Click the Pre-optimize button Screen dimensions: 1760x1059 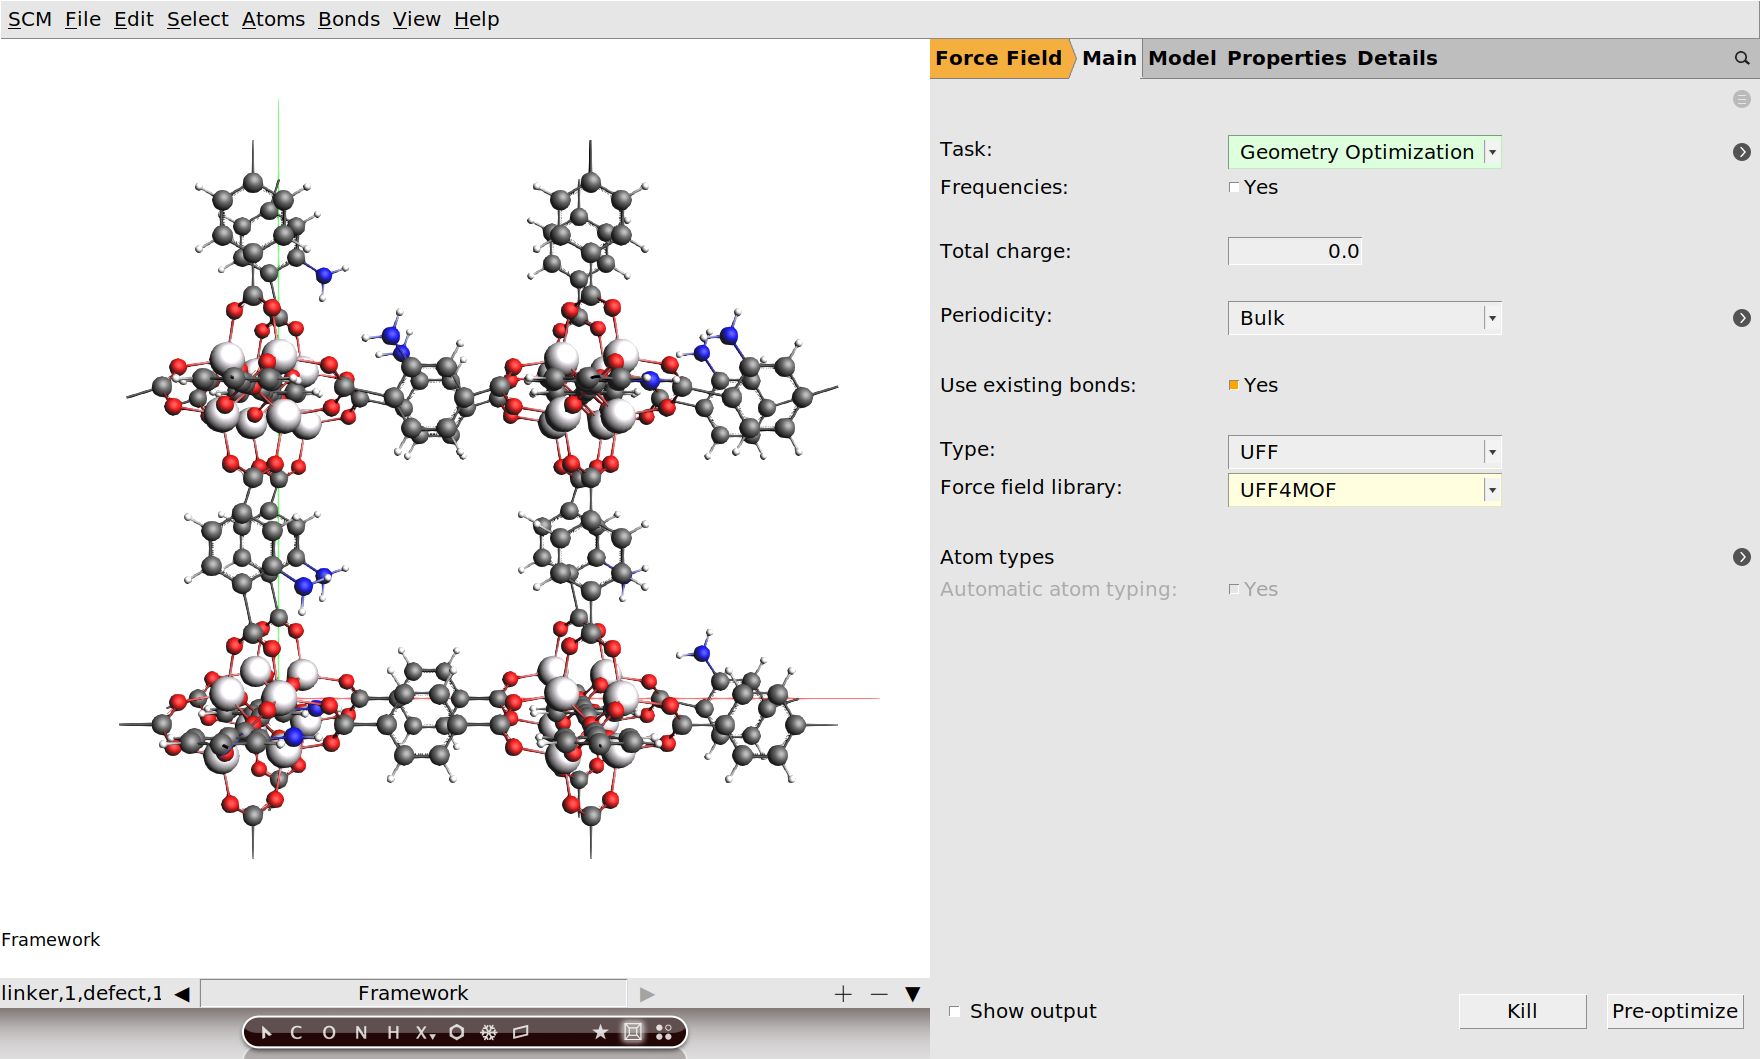coord(1674,1011)
